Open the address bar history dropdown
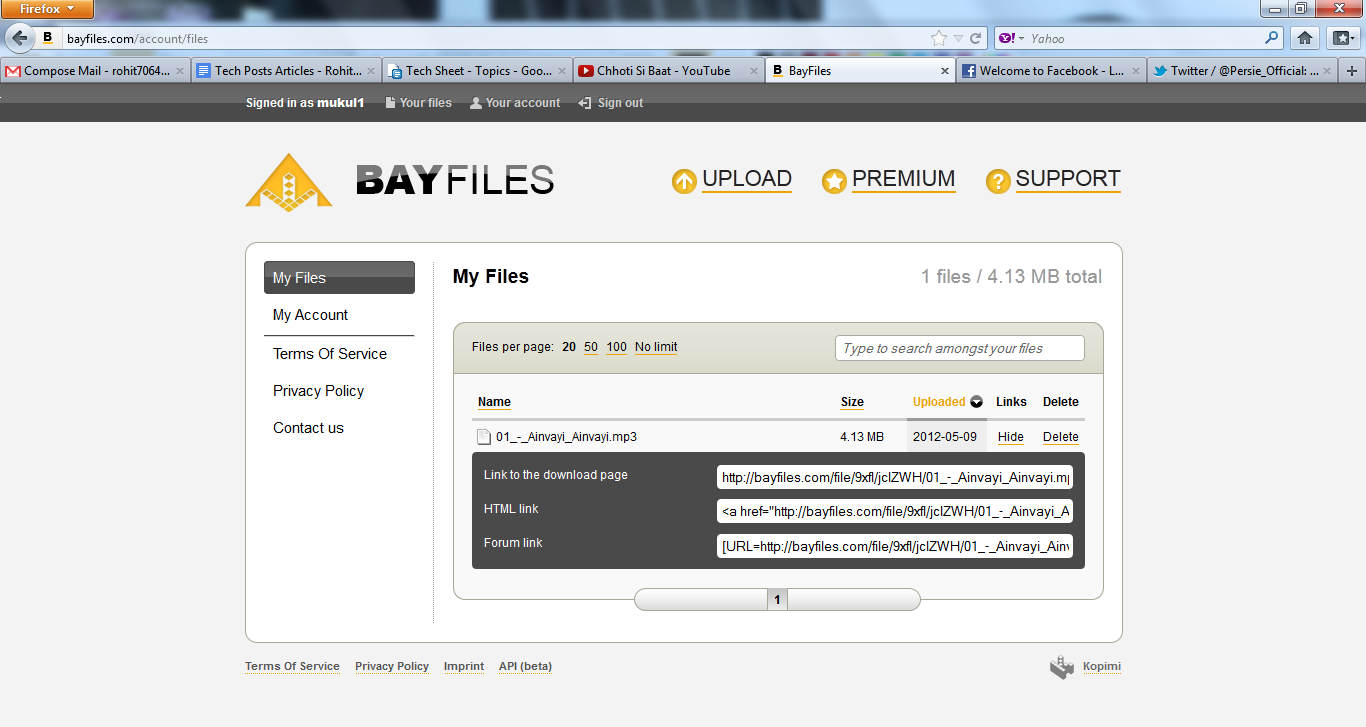Image resolution: width=1366 pixels, height=727 pixels. 958,39
